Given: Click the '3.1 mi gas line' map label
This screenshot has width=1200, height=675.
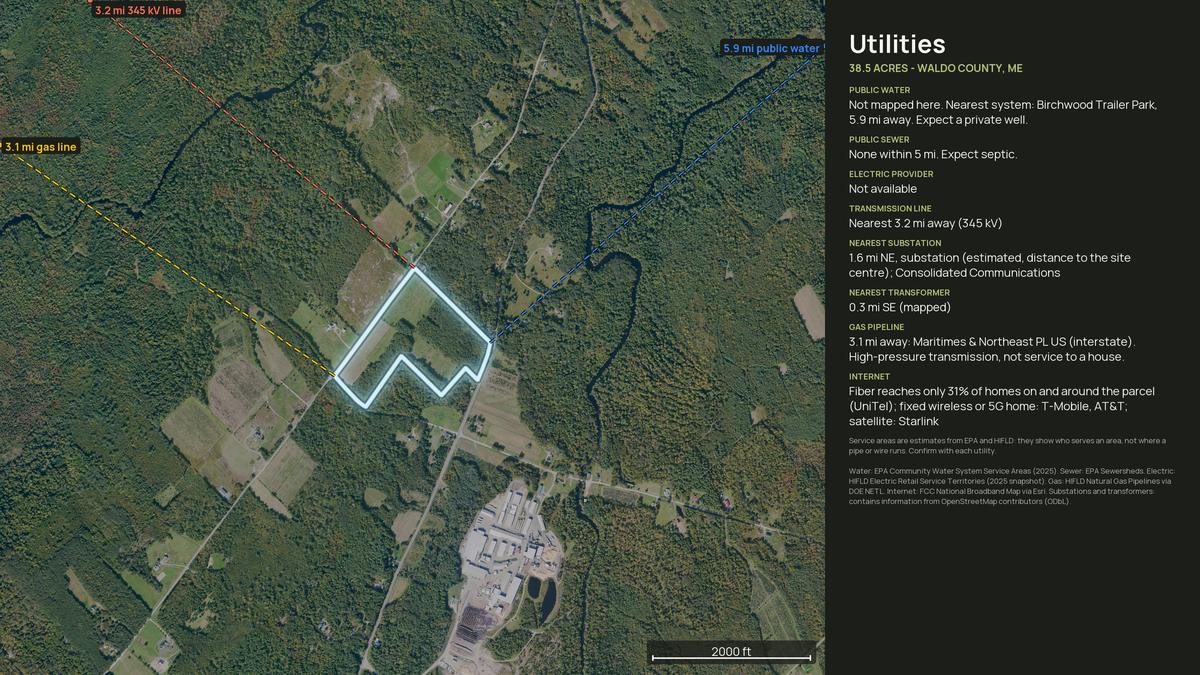Looking at the screenshot, I should [39, 147].
